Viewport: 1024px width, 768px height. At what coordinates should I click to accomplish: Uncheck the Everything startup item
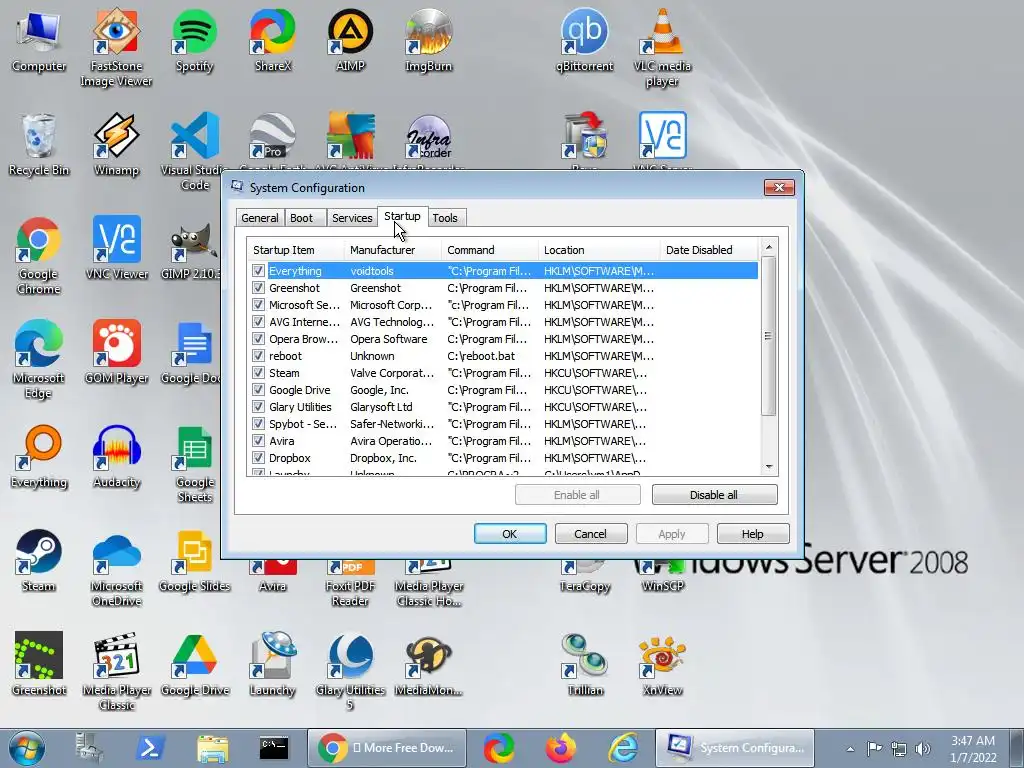tap(259, 270)
